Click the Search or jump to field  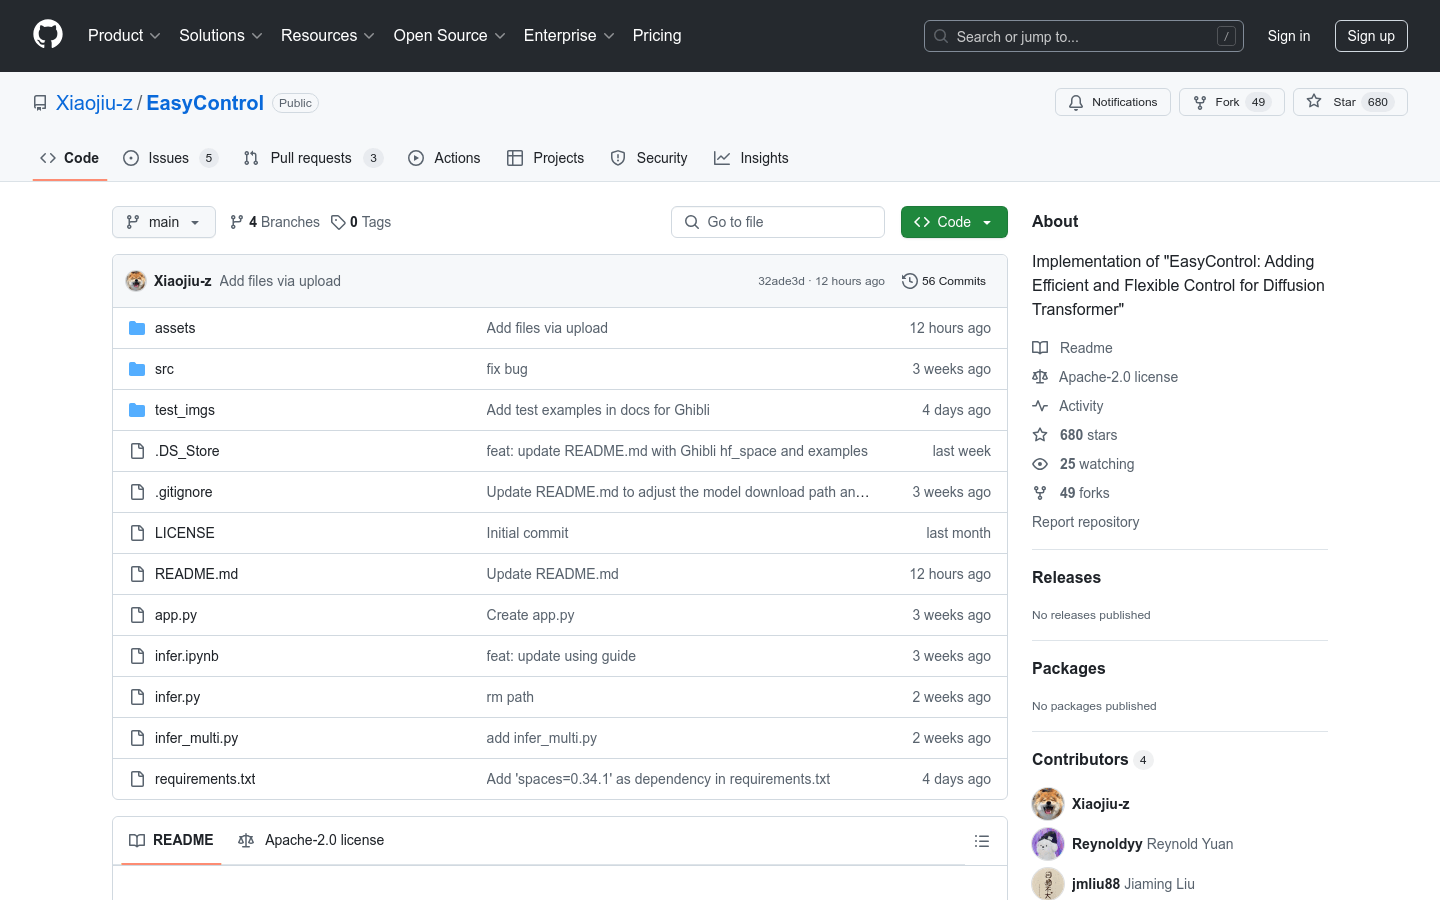tap(1084, 36)
